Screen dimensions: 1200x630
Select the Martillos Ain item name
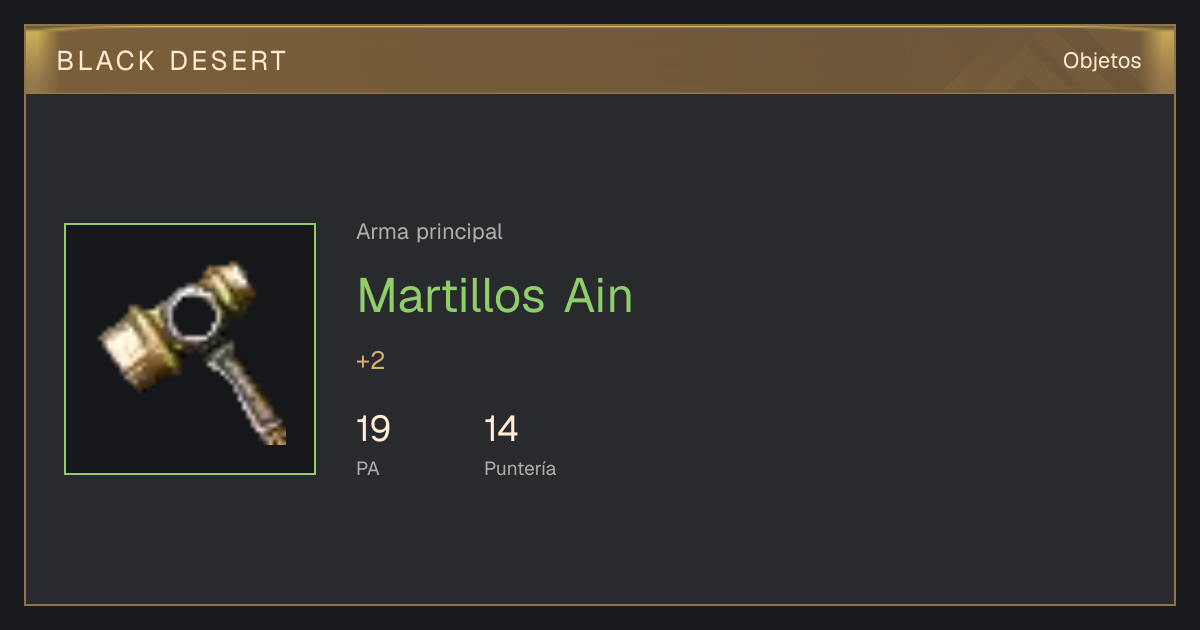[495, 296]
